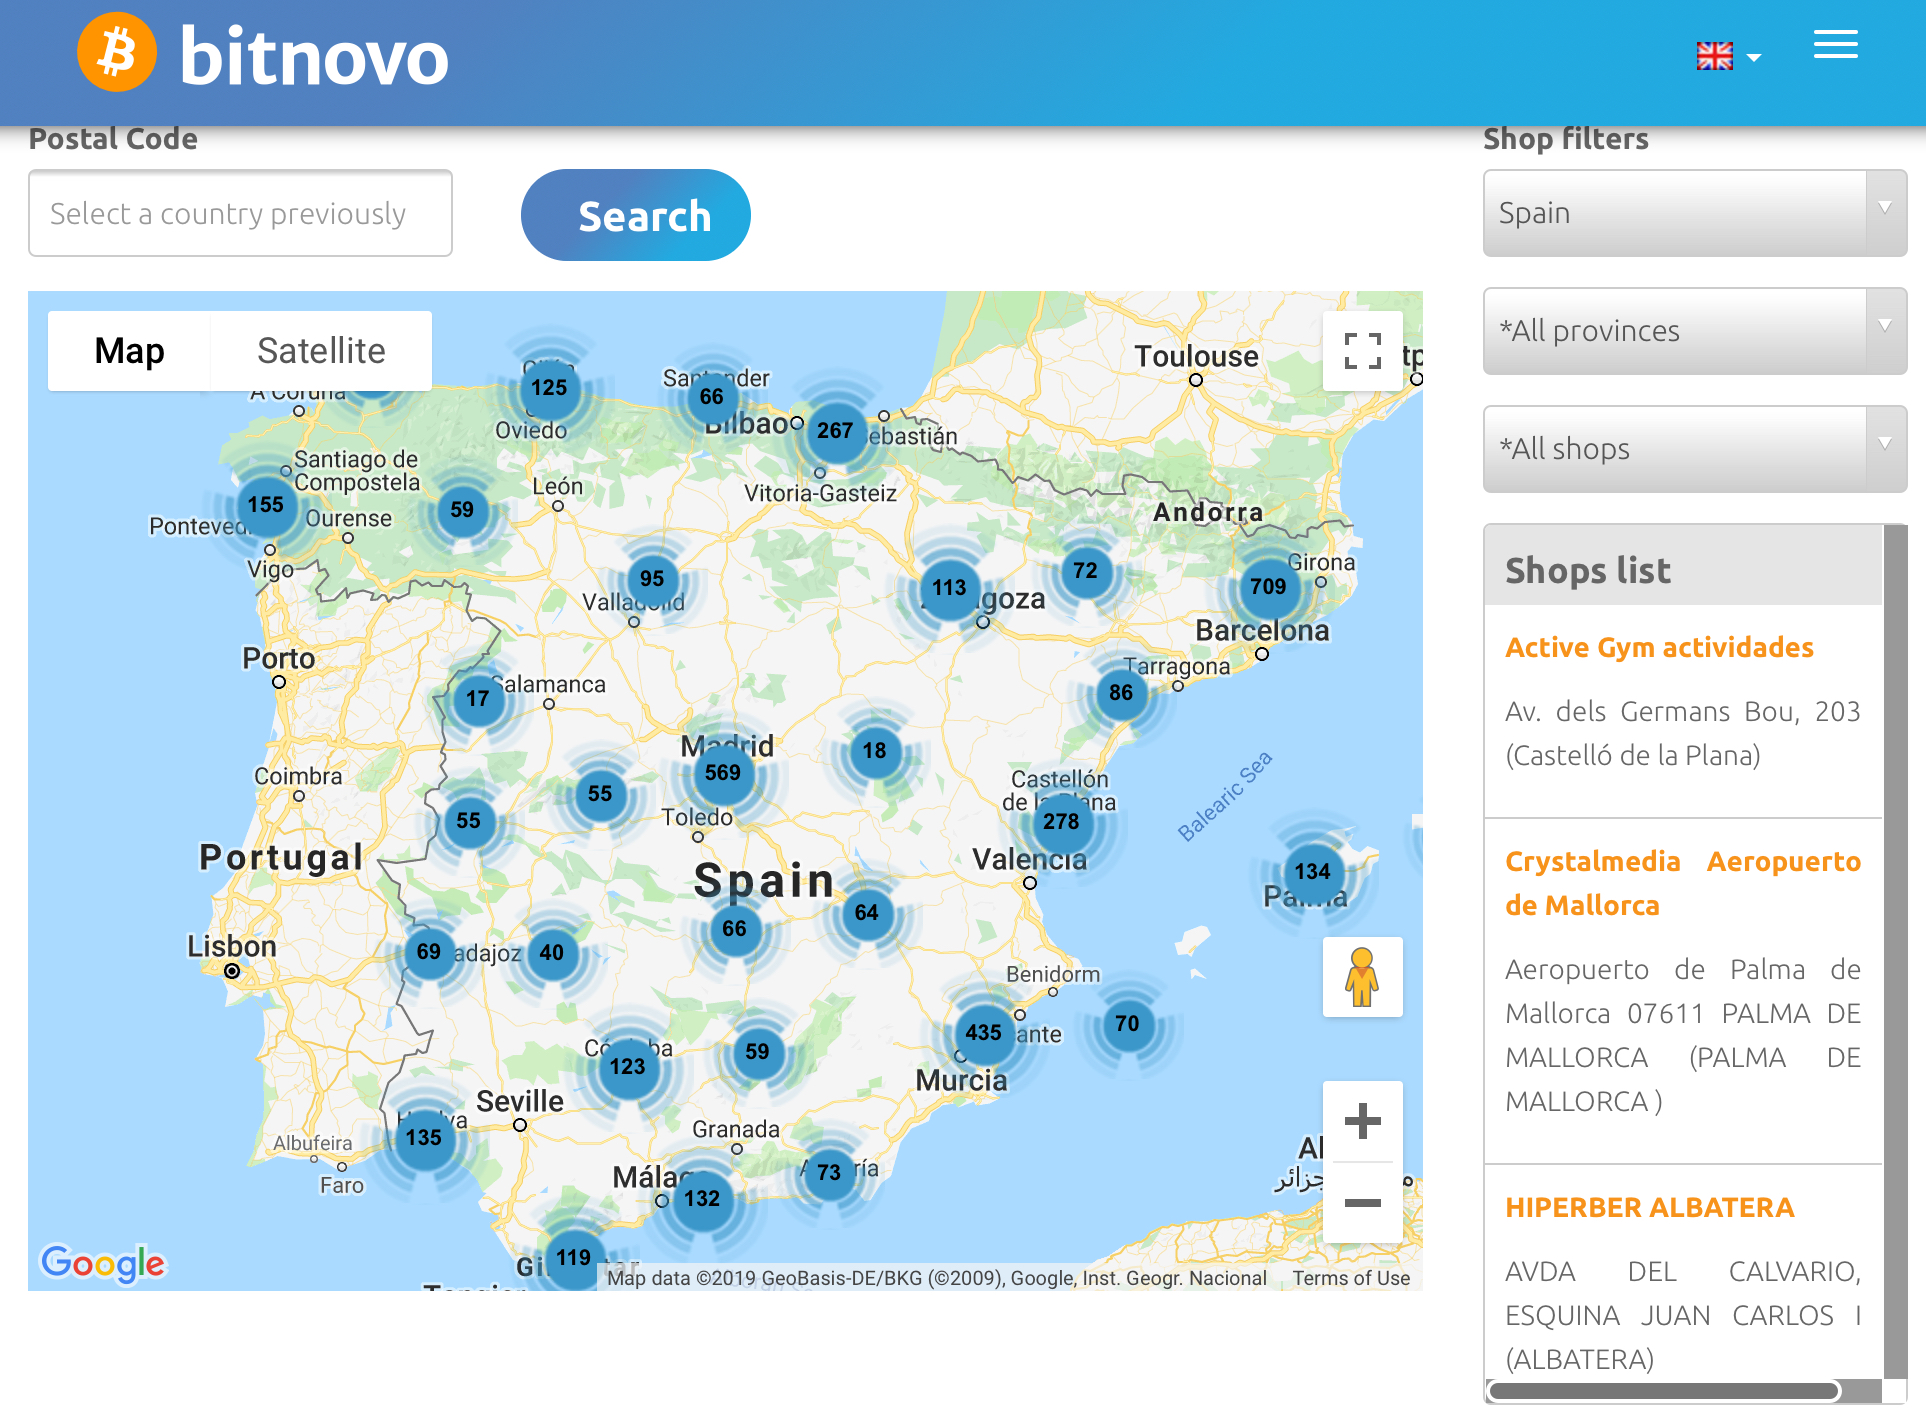1926x1418 pixels.
Task: Expand the All provinces dropdown
Action: click(x=1695, y=331)
